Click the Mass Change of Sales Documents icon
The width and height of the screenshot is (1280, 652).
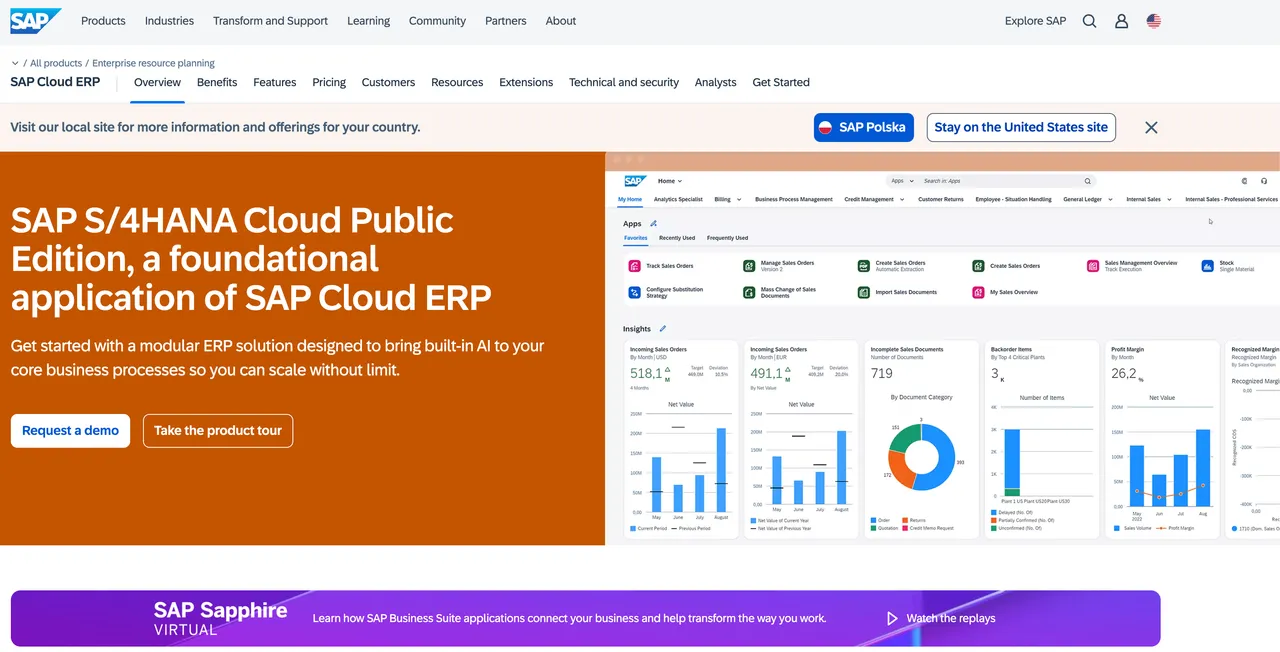[x=749, y=292]
